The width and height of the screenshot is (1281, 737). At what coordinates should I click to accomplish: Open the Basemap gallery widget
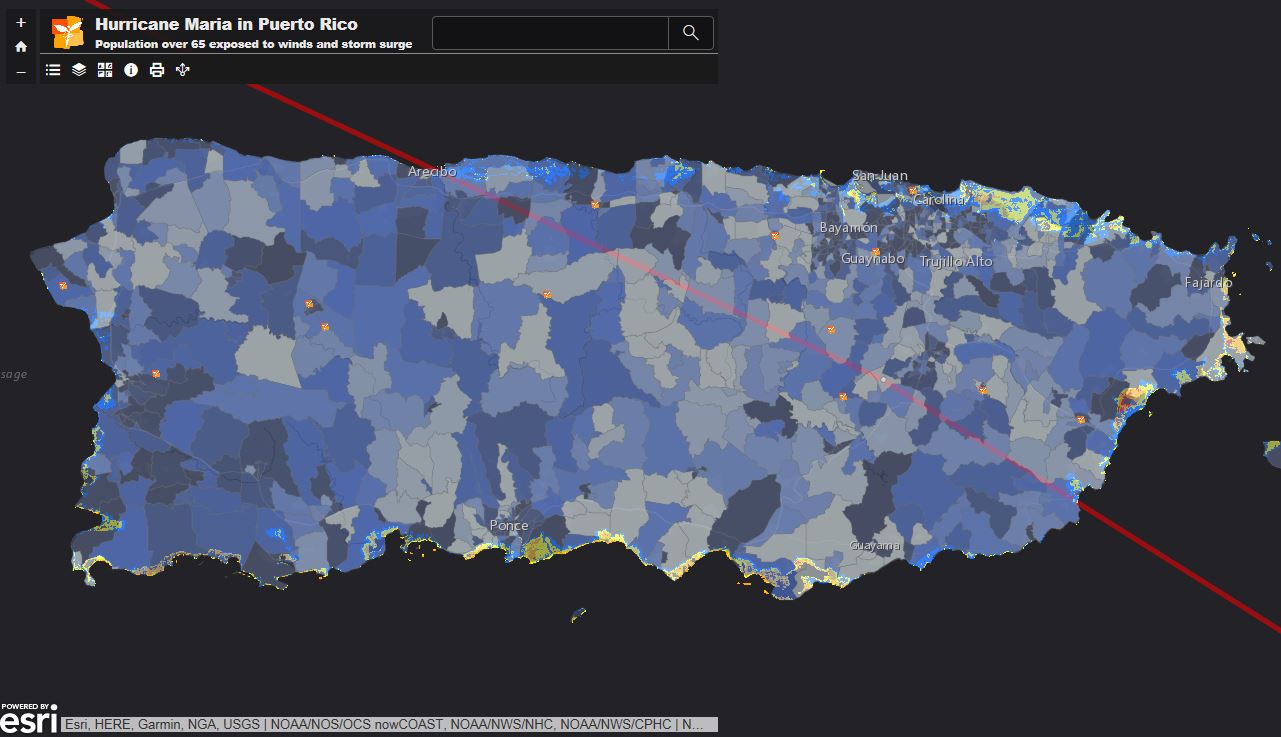(x=105, y=70)
